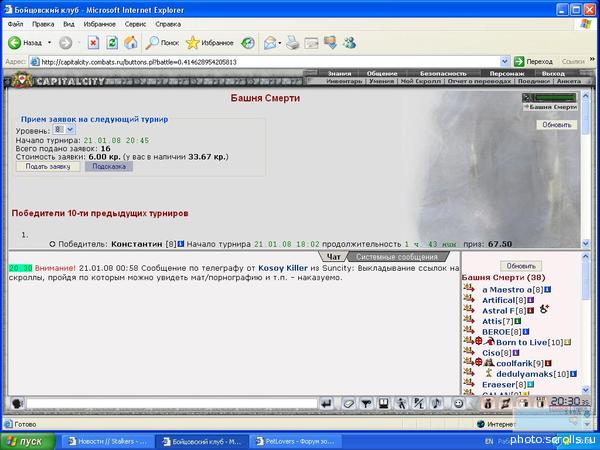This screenshot has width=600, height=450.
Task: Open the Search (Поиск) toolbar button
Action: (x=163, y=43)
